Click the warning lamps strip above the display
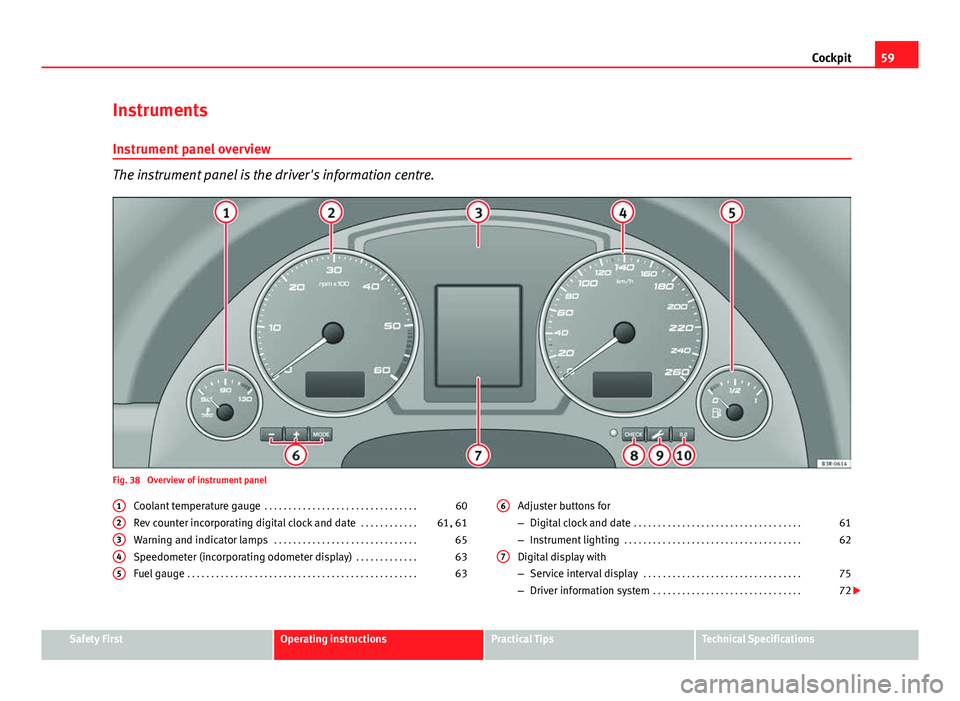Screen dimensions: 960x701 pos(478,250)
